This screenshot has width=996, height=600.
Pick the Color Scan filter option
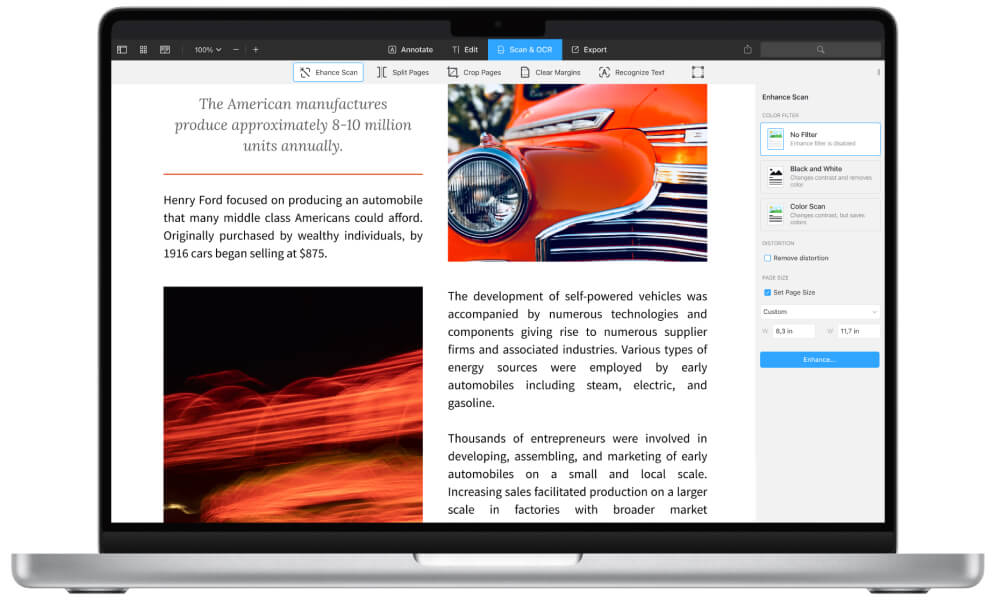[820, 214]
